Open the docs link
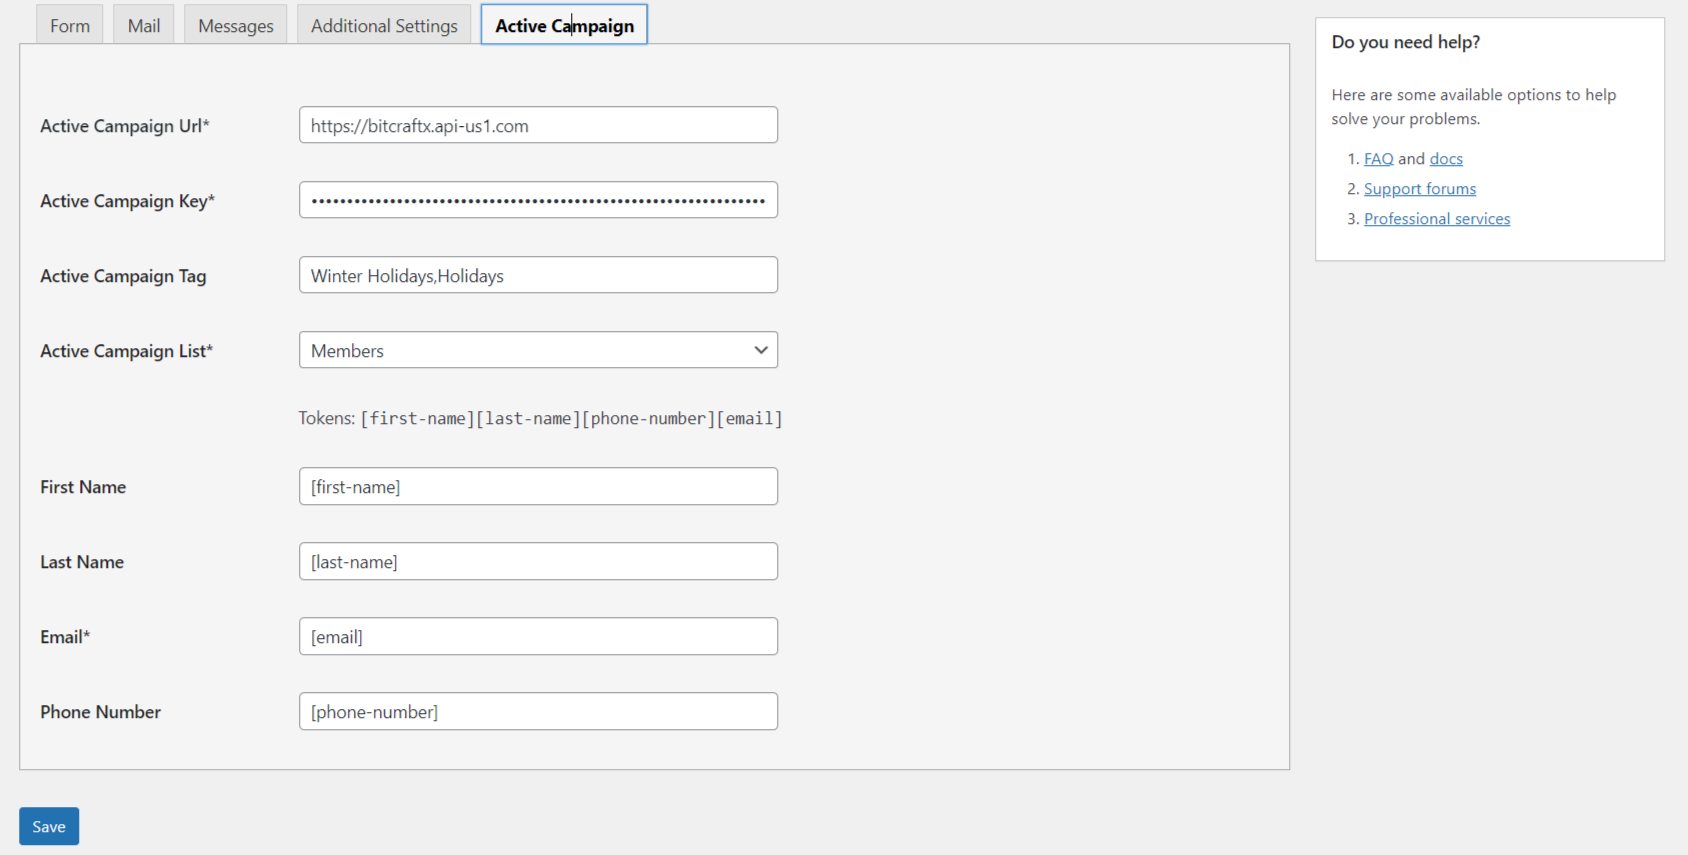This screenshot has width=1688, height=855. tap(1446, 159)
